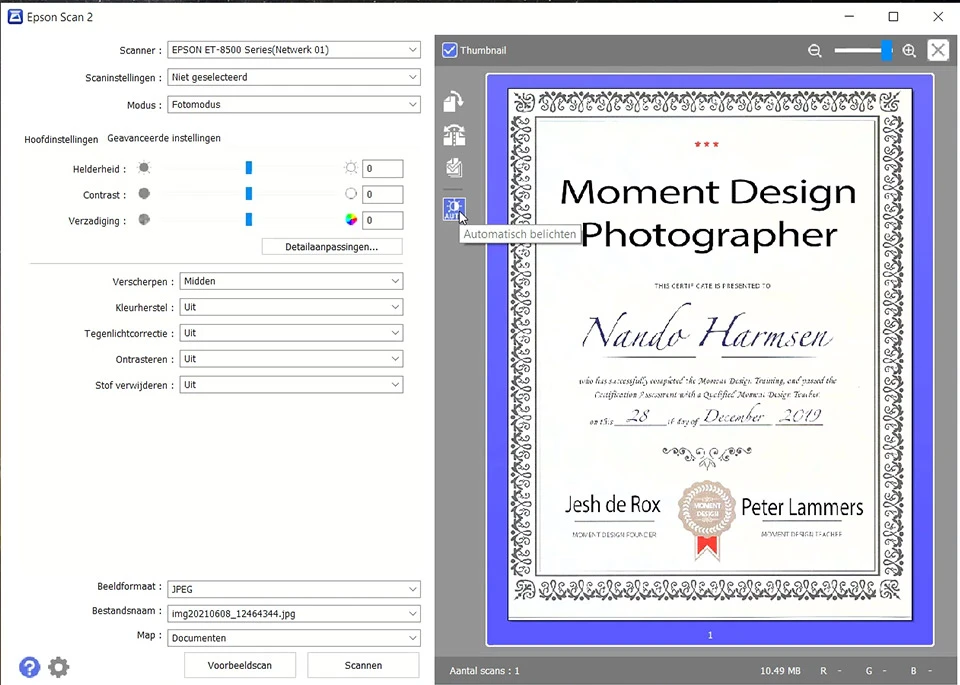
Task: Open the Modus dropdown showing Fotomodus
Action: point(294,105)
